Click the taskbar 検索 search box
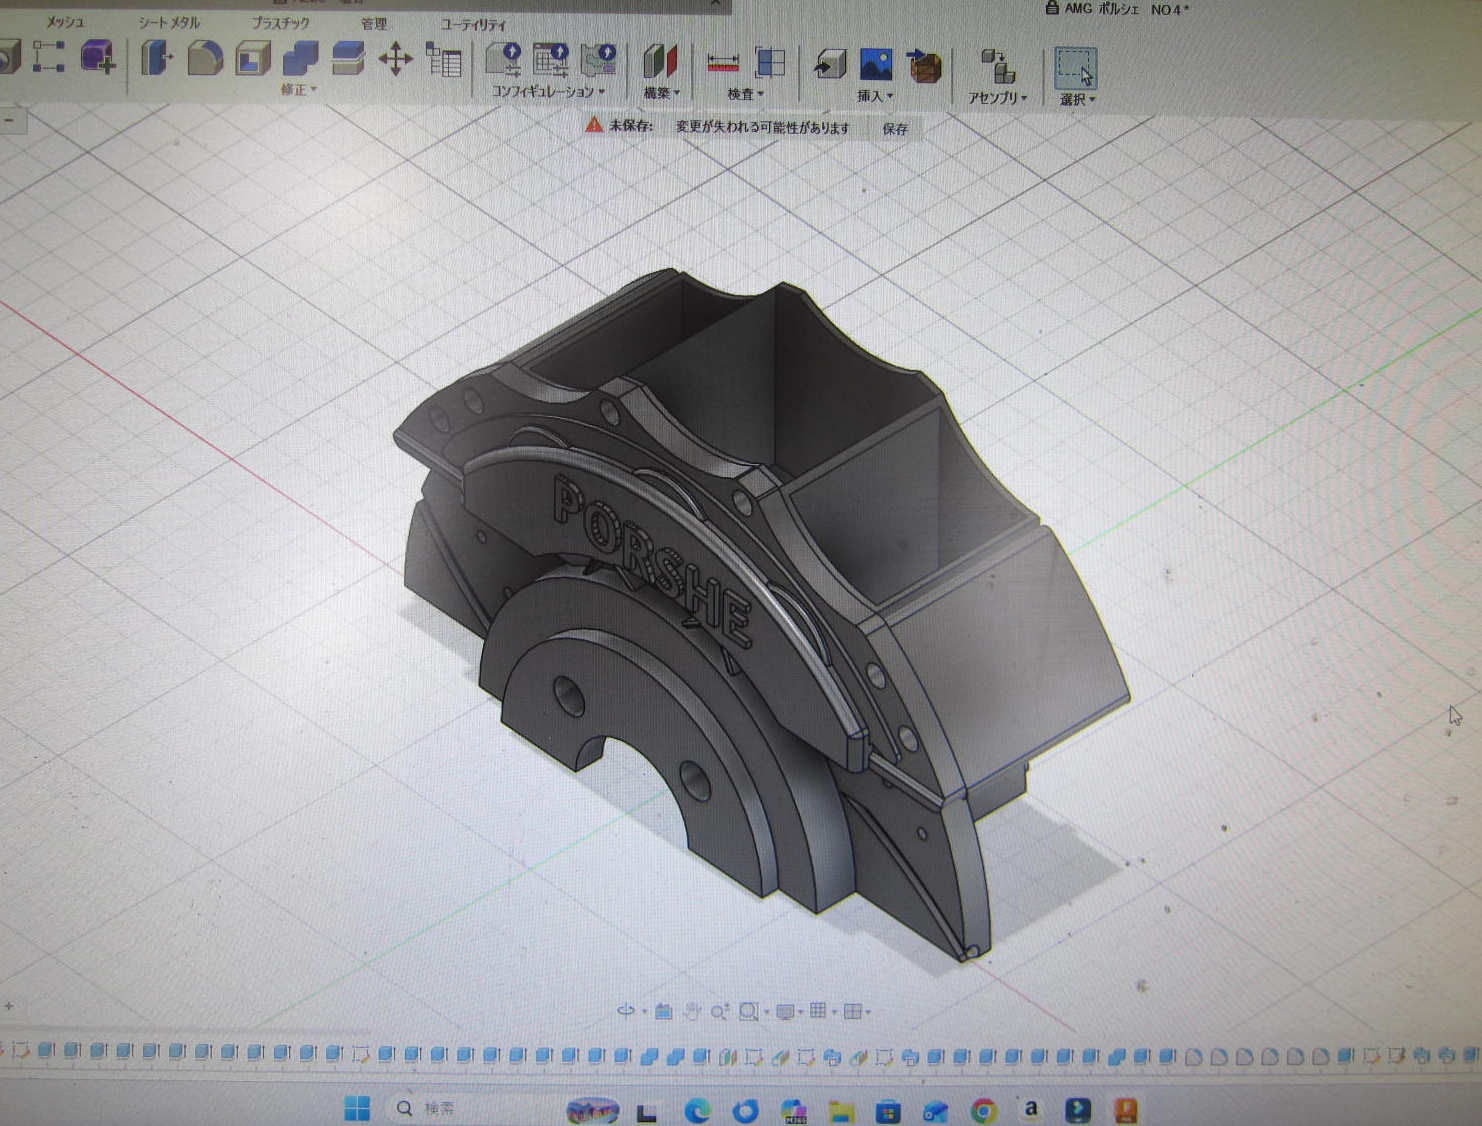The image size is (1482, 1126). click(470, 1108)
